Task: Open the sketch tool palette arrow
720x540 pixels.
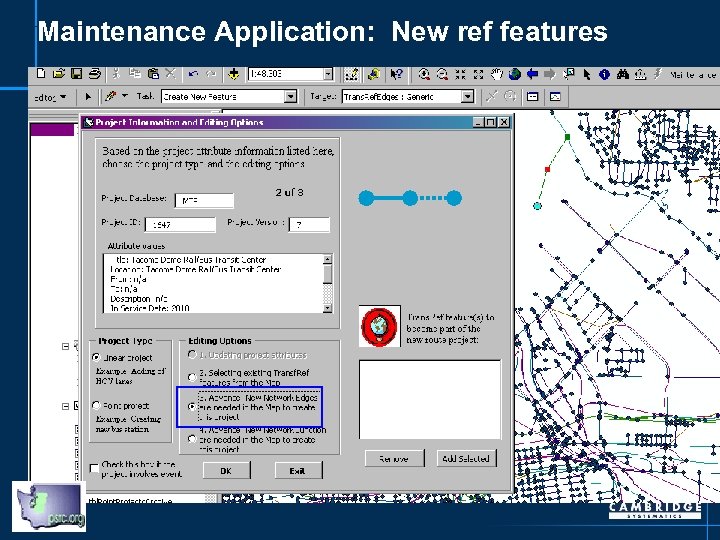Action: tap(125, 96)
